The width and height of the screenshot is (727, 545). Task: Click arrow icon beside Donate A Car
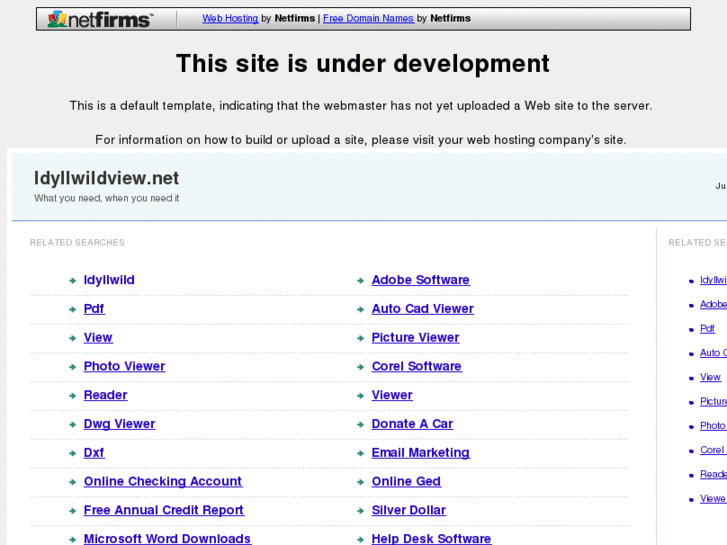click(360, 424)
